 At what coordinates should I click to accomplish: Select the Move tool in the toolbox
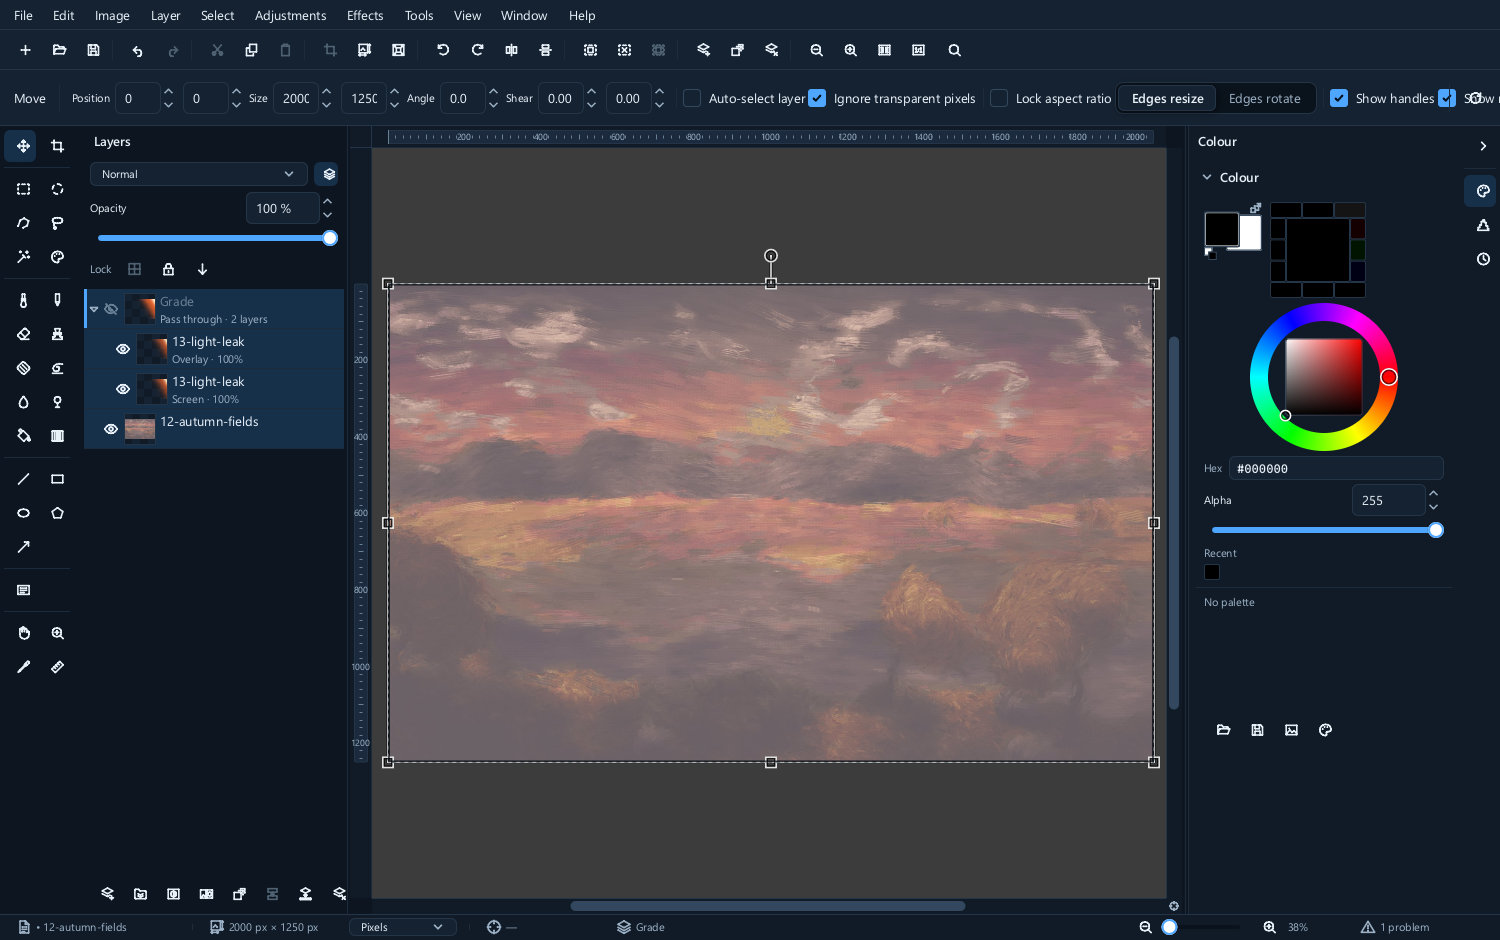pyautogui.click(x=23, y=146)
